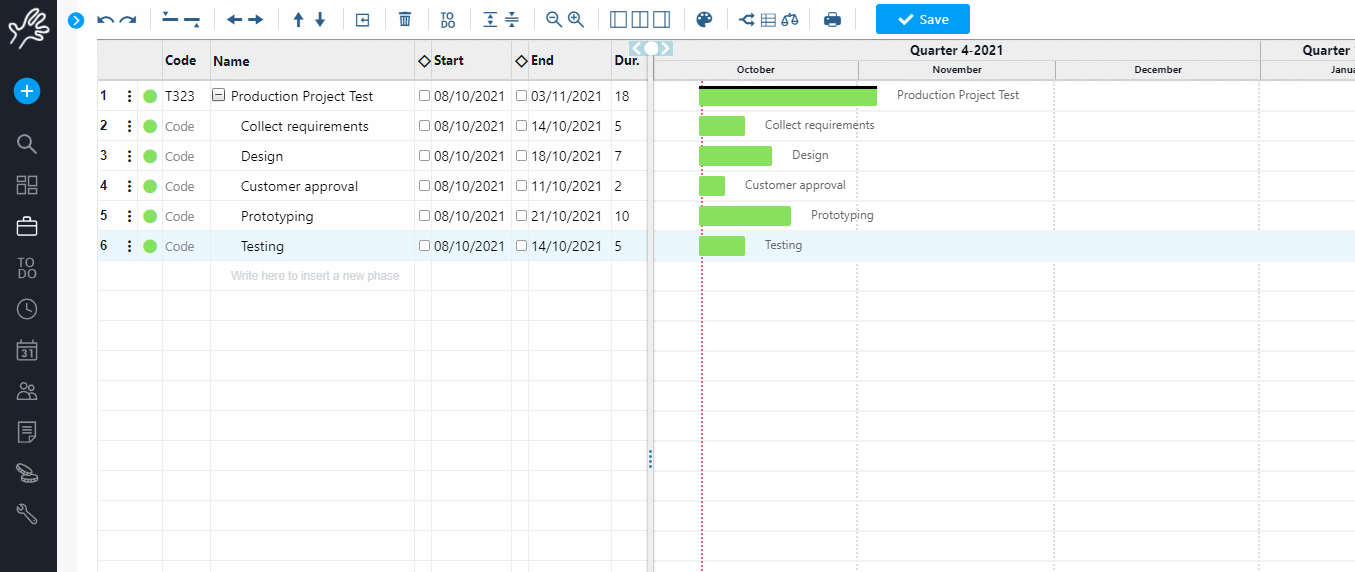Toggle end milestone checkbox for Prototyping
This screenshot has height=572, width=1355.
tap(521, 216)
